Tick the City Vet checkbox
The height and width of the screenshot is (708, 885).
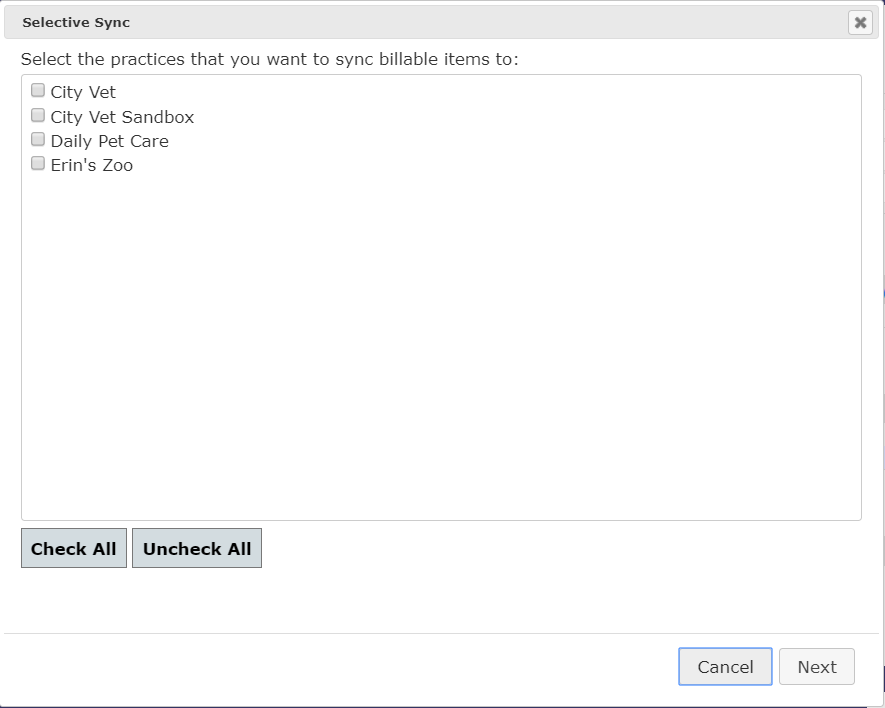point(38,90)
